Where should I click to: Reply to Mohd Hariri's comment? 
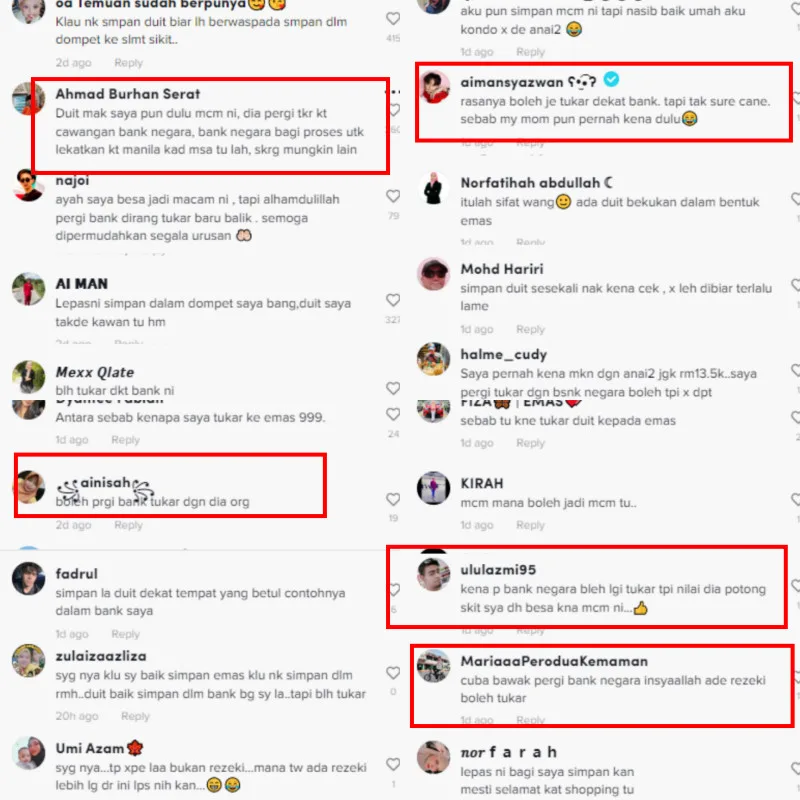[x=531, y=330]
